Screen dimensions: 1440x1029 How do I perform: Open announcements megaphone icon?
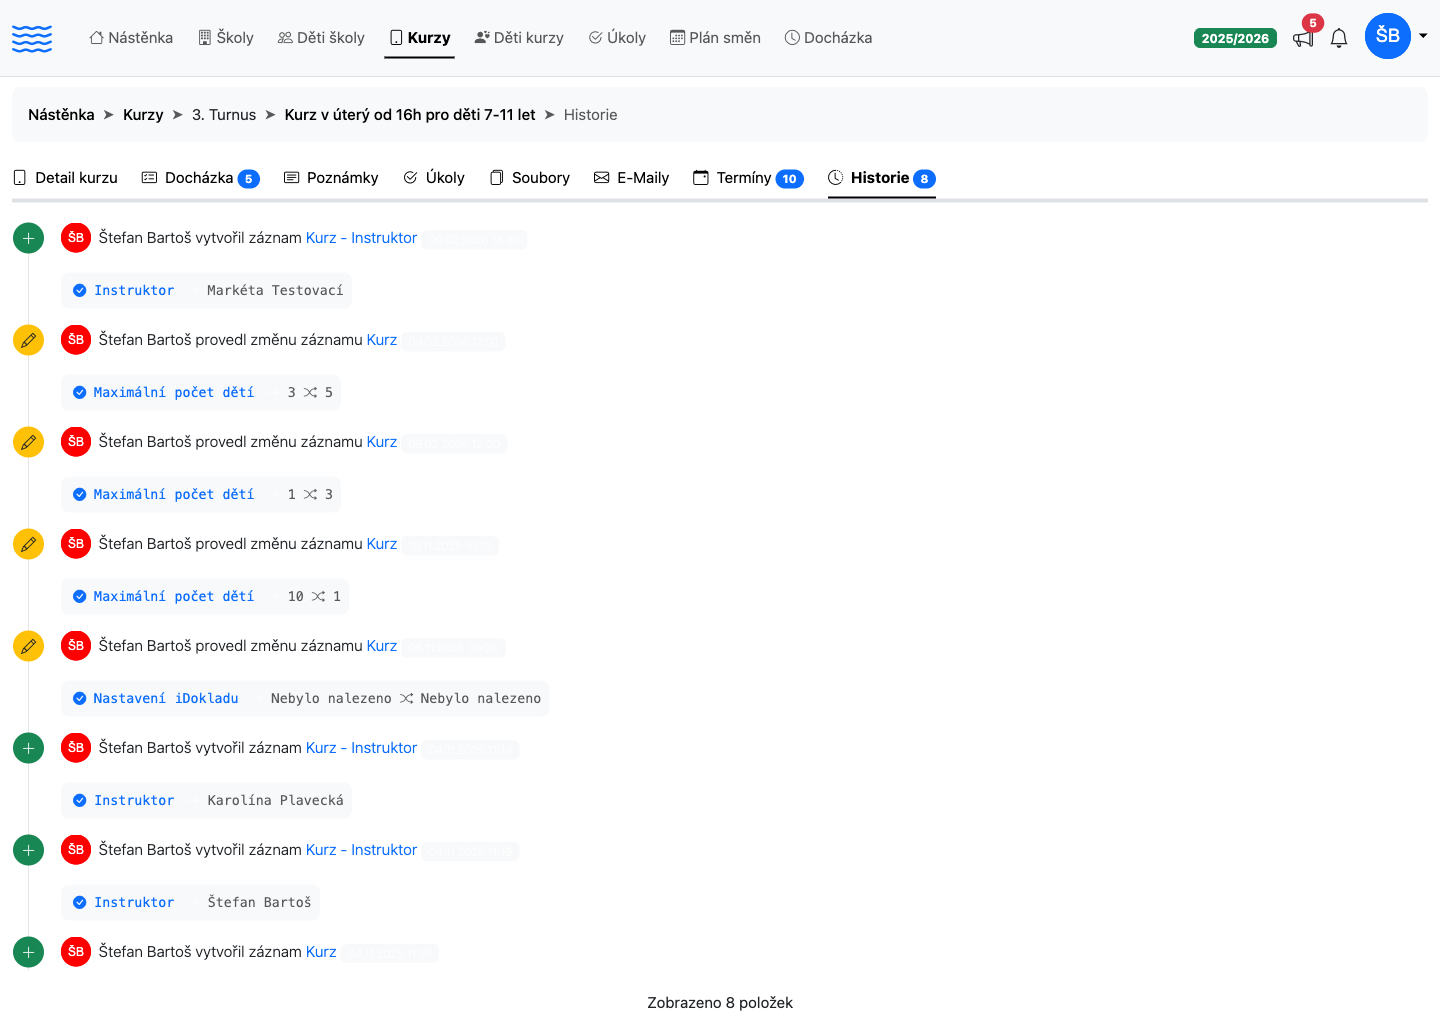click(1303, 39)
